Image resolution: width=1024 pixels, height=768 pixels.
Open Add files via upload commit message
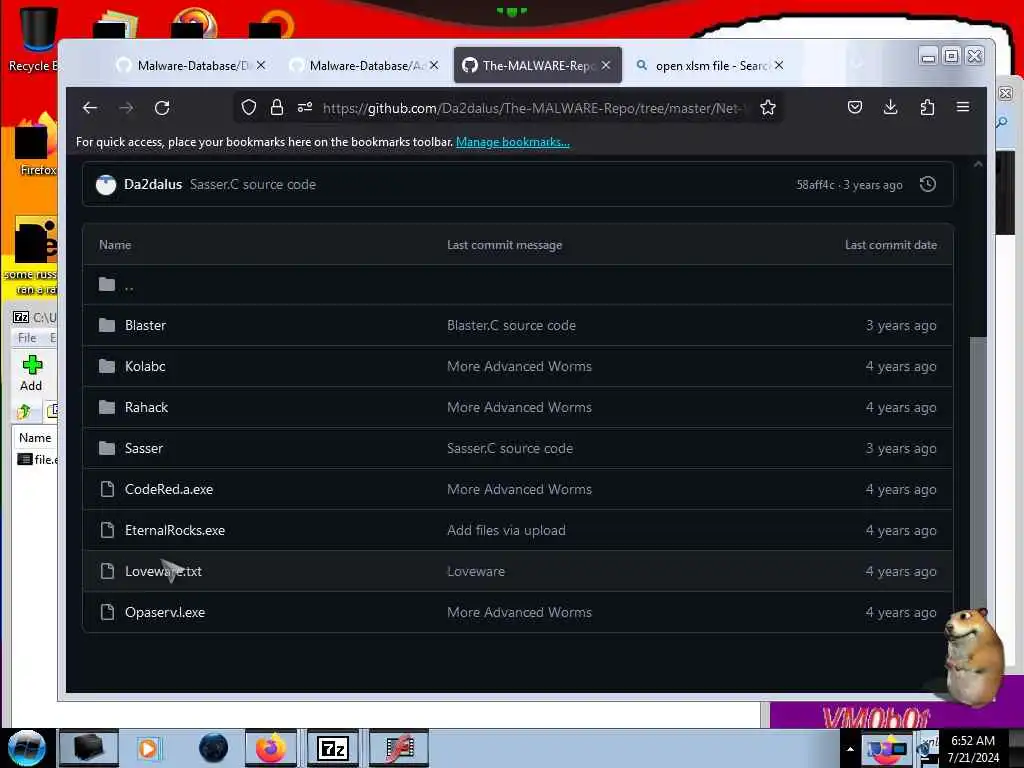tap(506, 530)
